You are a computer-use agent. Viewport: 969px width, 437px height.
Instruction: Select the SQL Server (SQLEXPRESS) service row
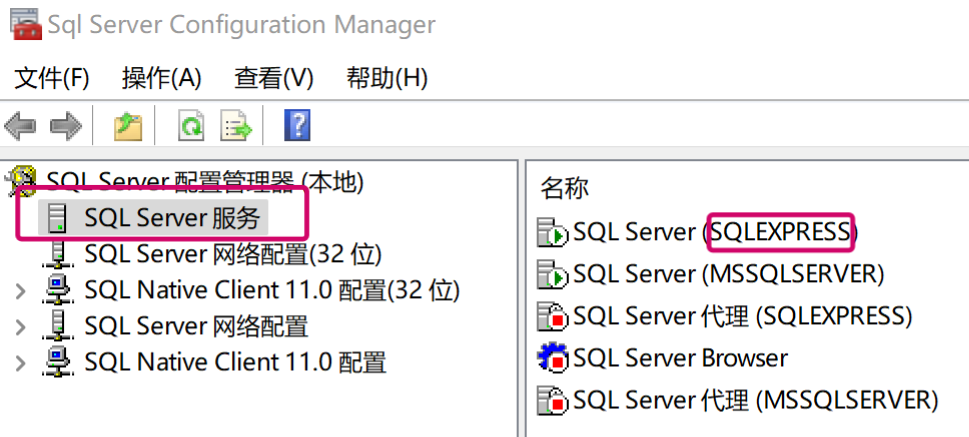[698, 232]
